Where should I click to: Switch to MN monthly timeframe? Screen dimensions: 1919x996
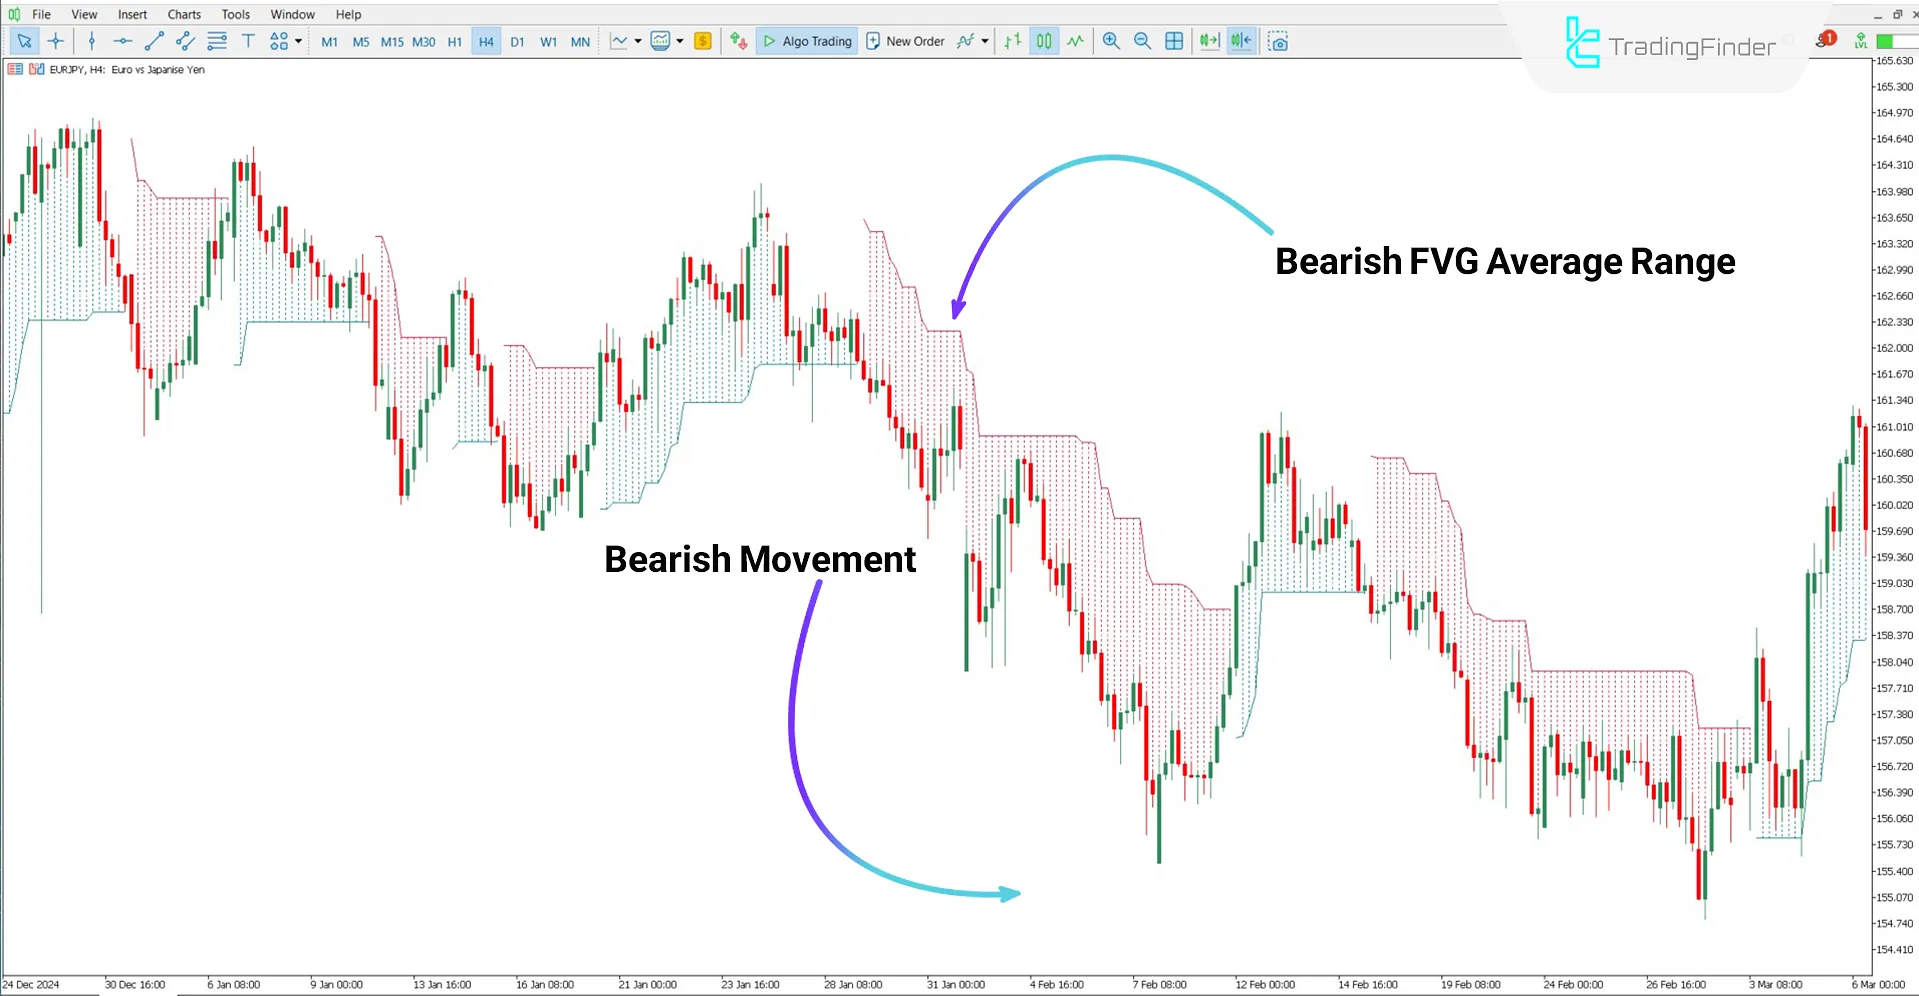[x=580, y=42]
